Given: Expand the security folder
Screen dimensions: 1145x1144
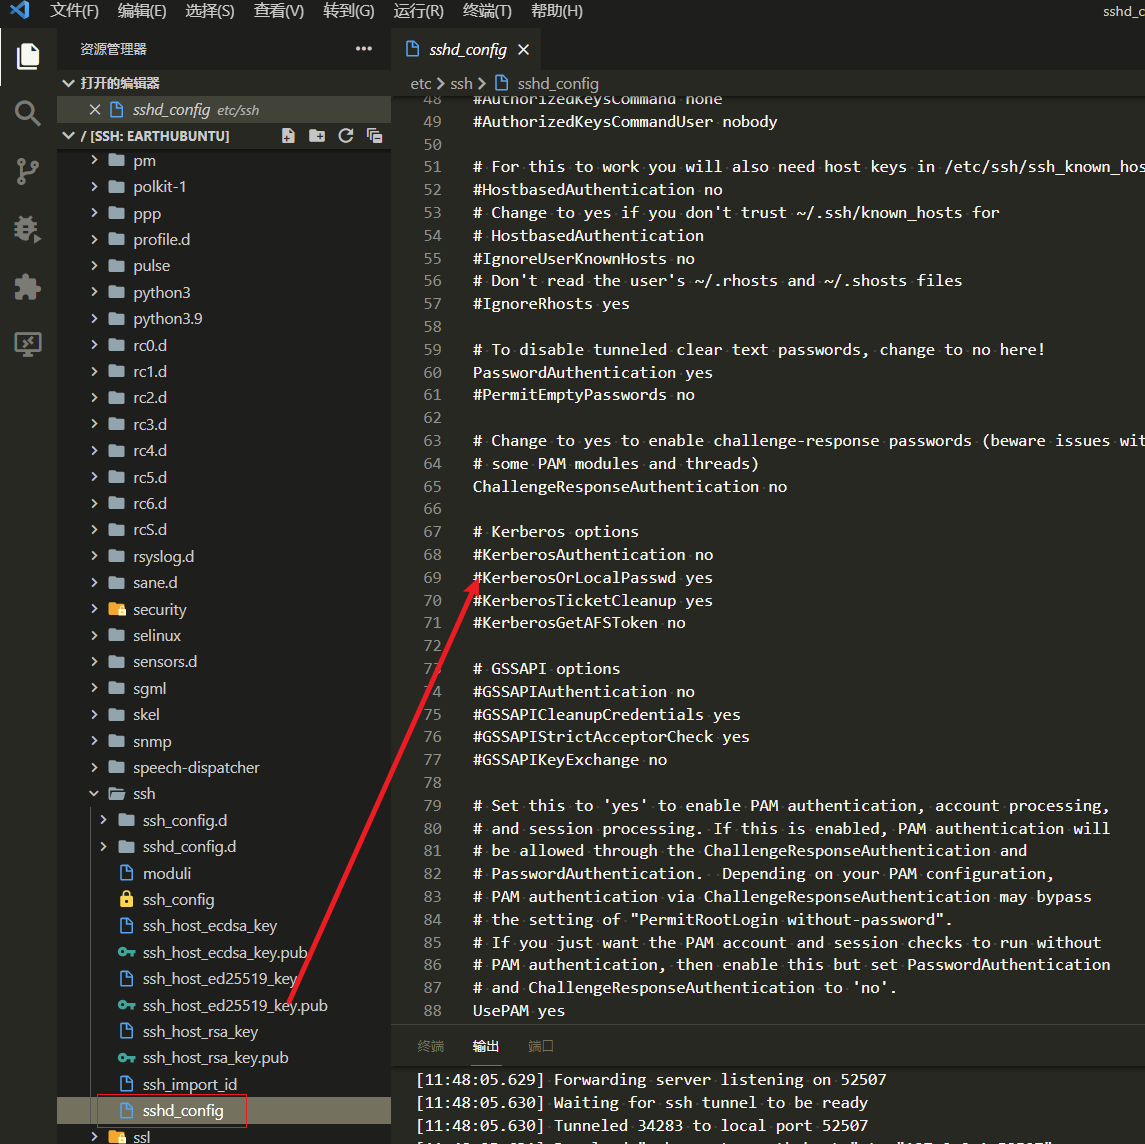Looking at the screenshot, I should [x=159, y=610].
